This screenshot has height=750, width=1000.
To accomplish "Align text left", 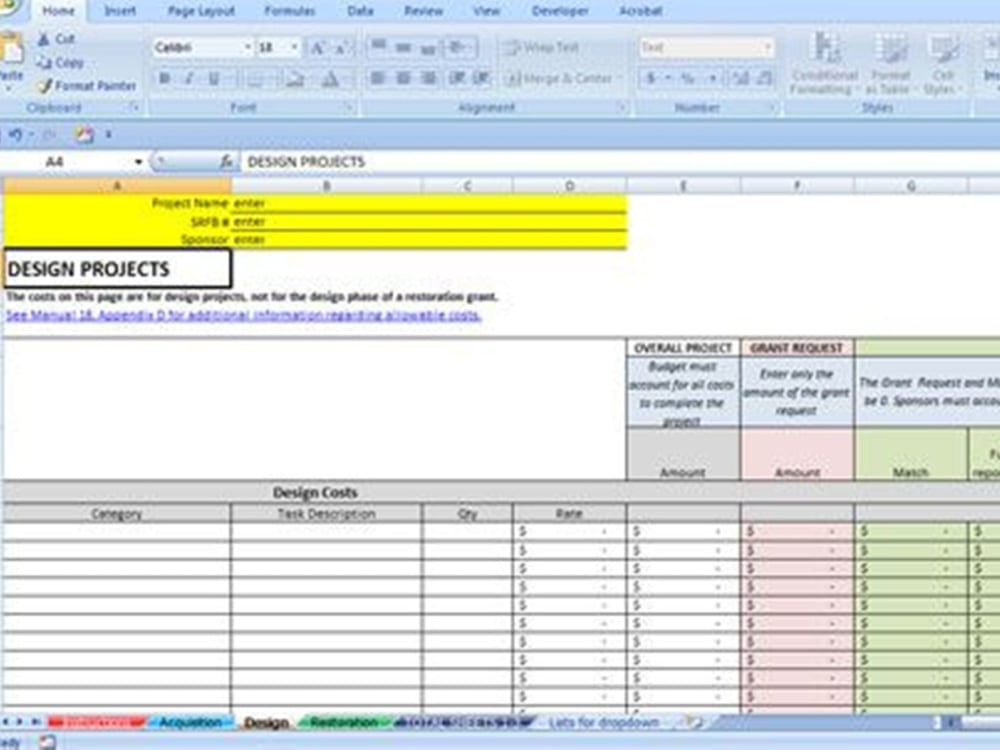I will [378, 78].
